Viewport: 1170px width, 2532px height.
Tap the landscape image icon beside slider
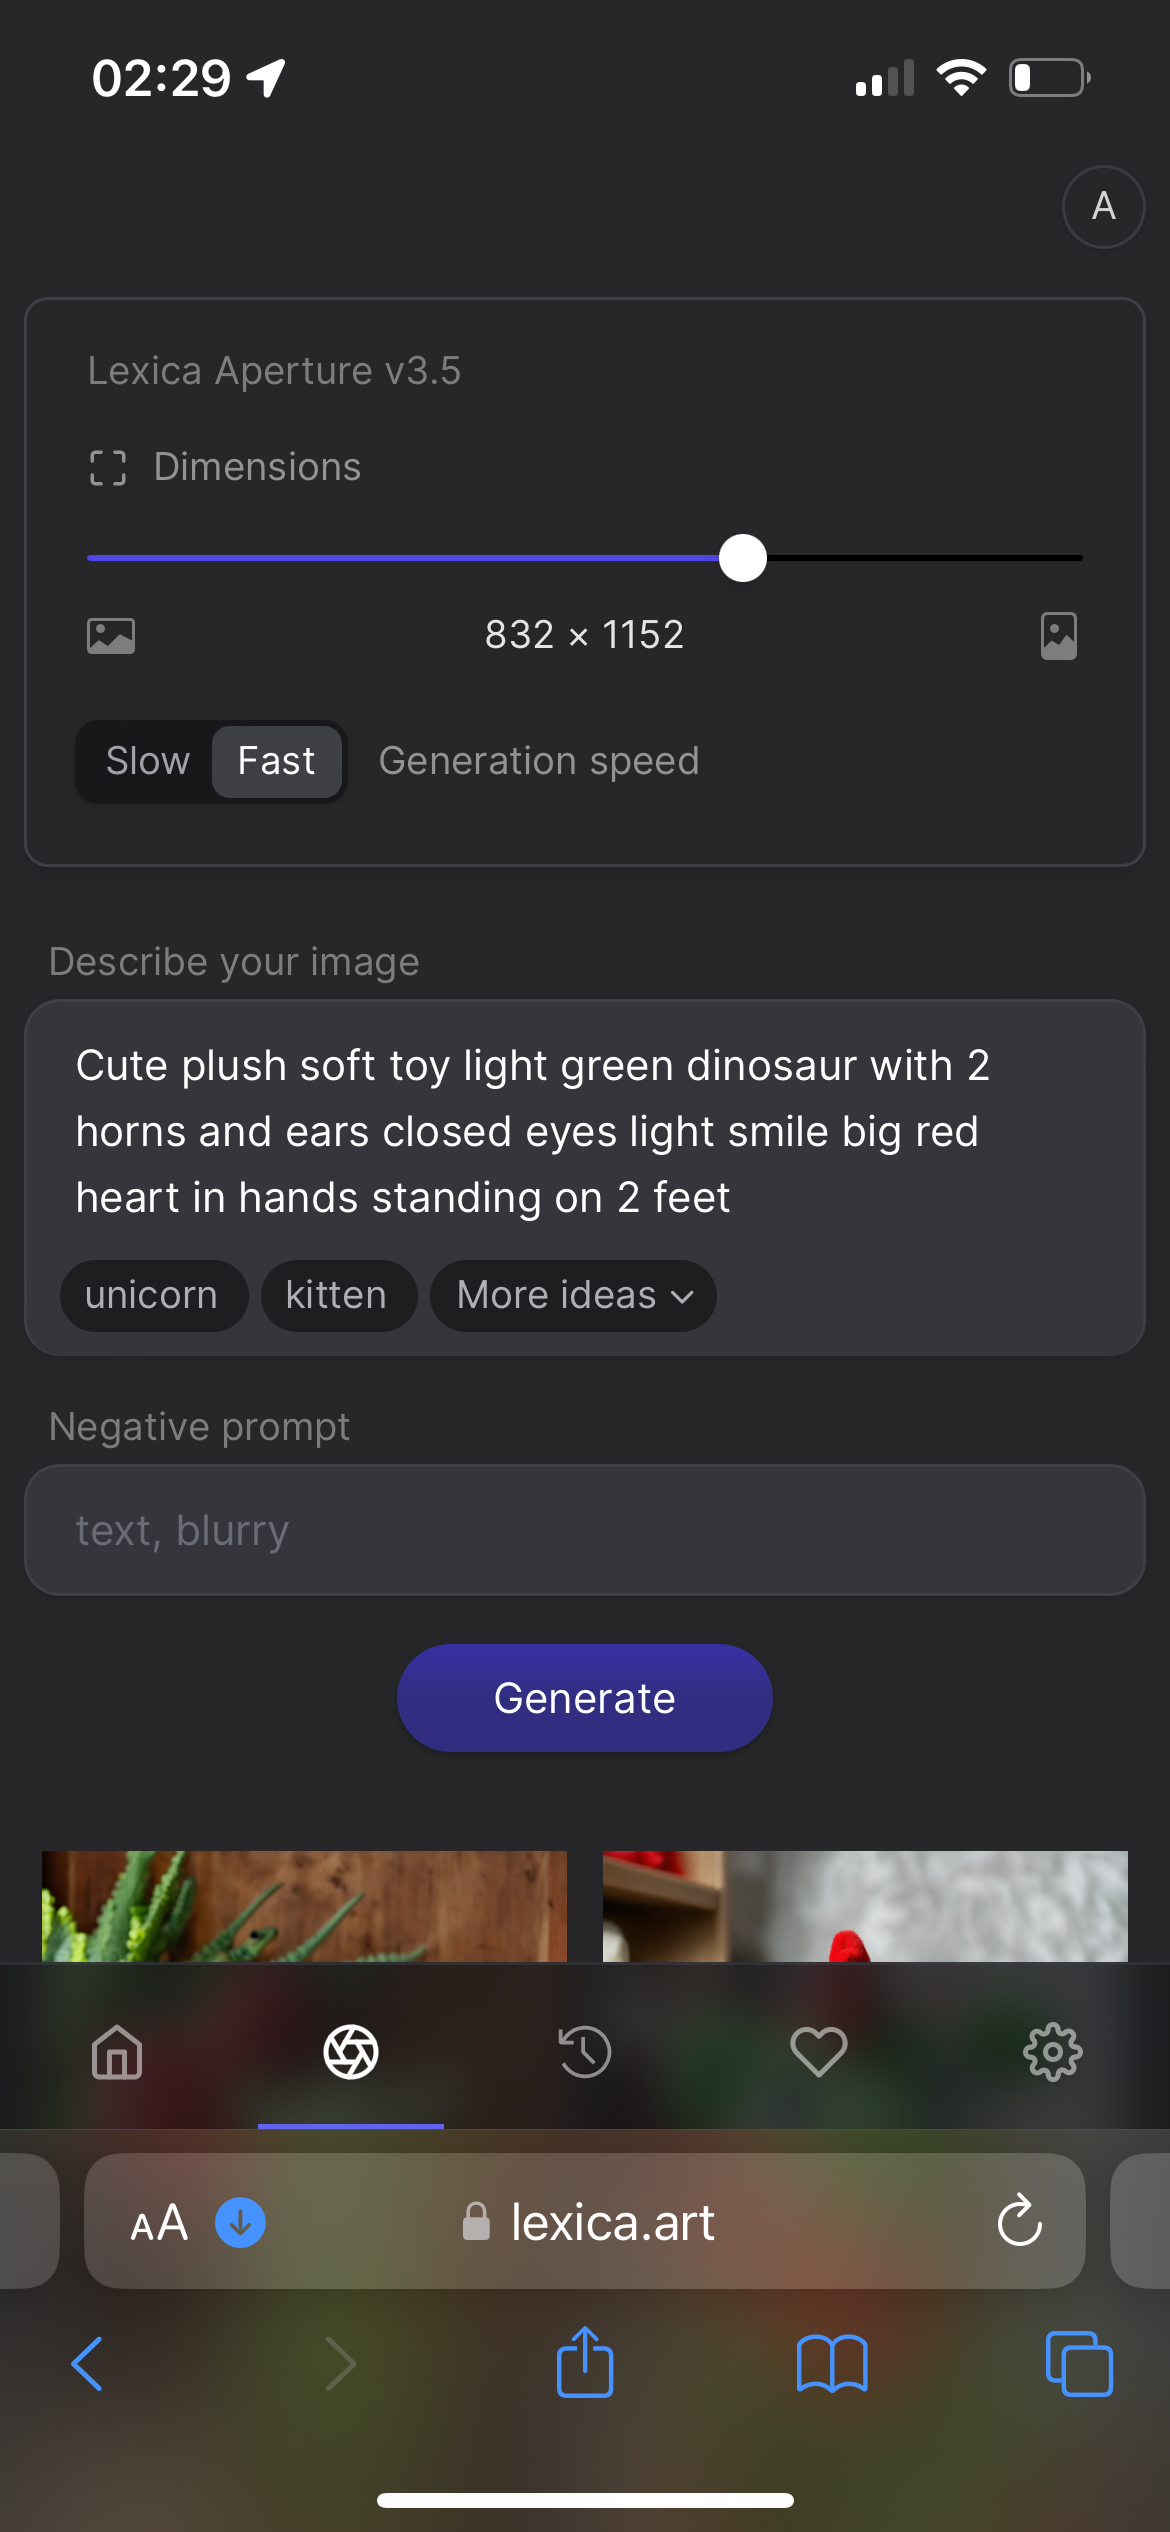[111, 636]
